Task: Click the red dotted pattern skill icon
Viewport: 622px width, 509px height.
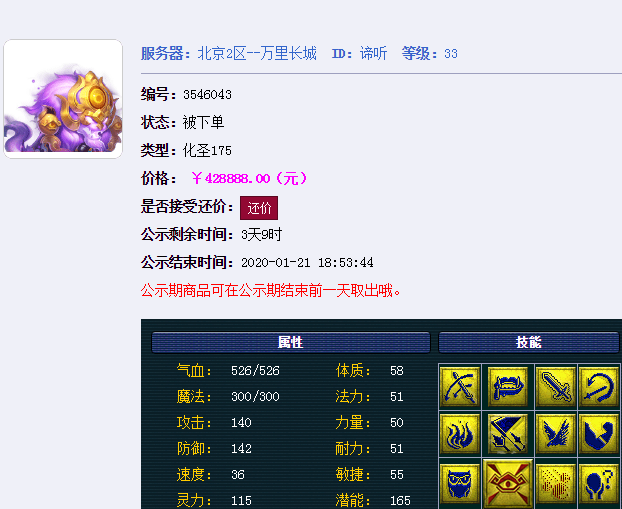Action: coord(556,483)
